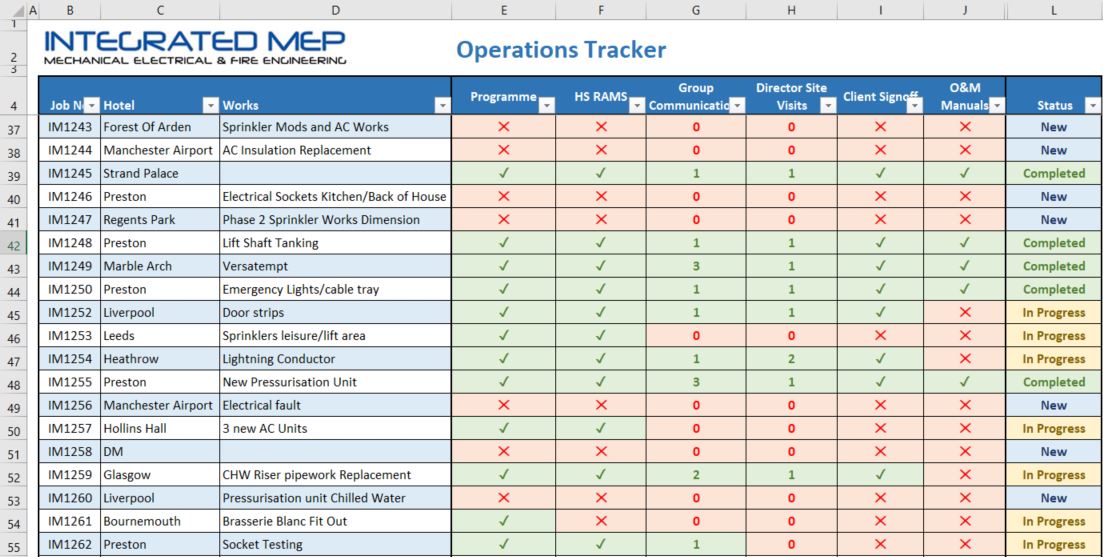Select the cell reading IM1258
1103x557 pixels.
coord(70,452)
